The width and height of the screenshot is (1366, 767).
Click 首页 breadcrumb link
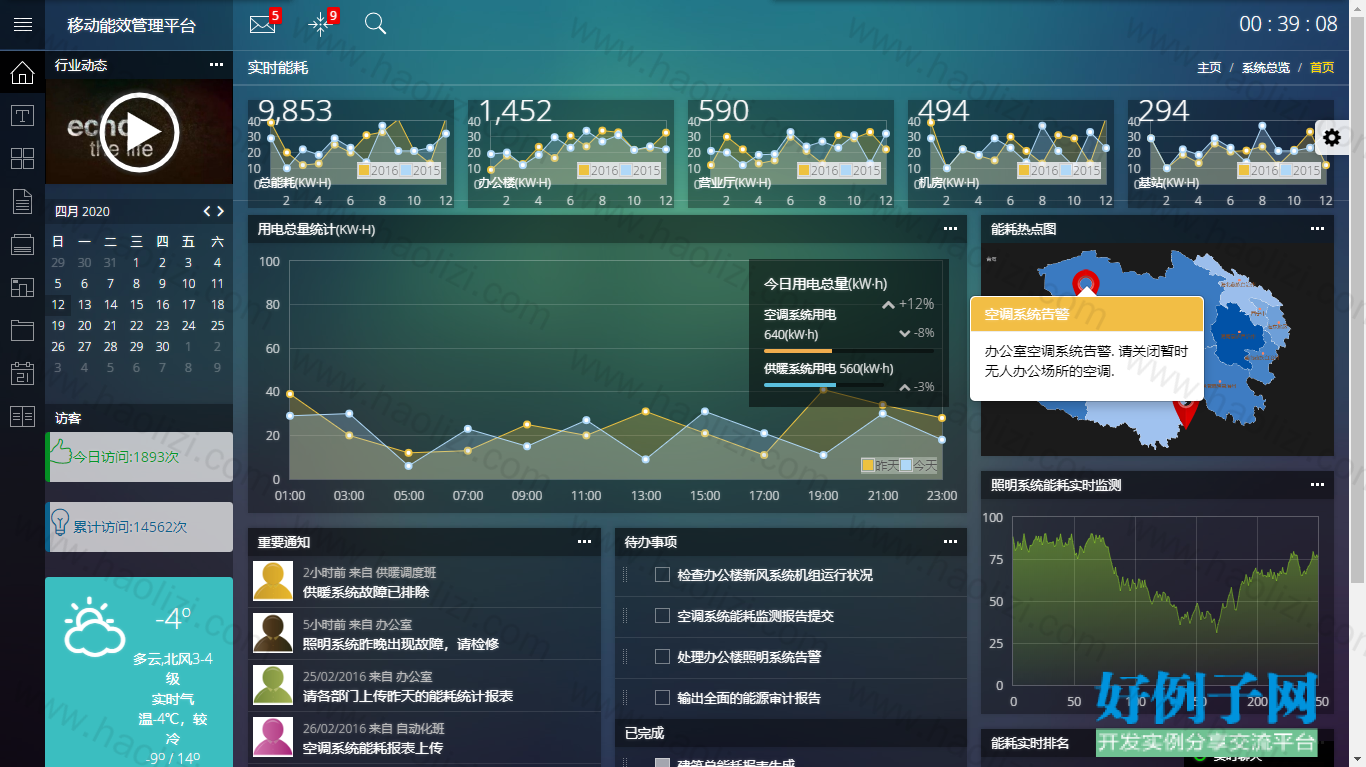coord(1322,68)
